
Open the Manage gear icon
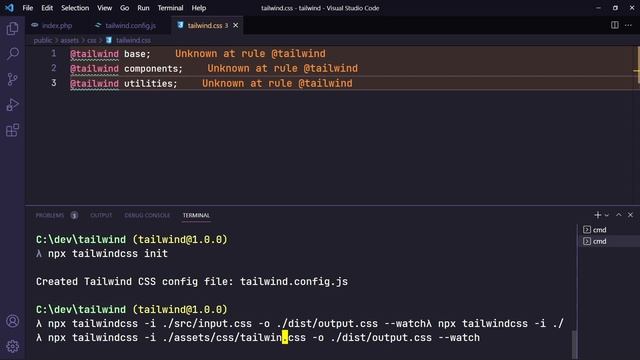(x=12, y=346)
